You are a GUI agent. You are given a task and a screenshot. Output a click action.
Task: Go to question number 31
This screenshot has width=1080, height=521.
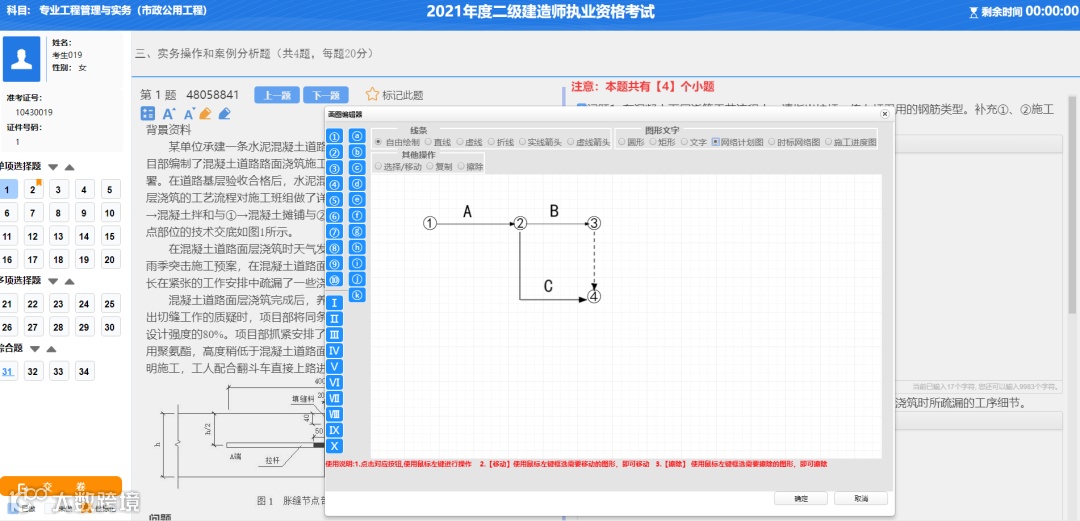(x=8, y=371)
